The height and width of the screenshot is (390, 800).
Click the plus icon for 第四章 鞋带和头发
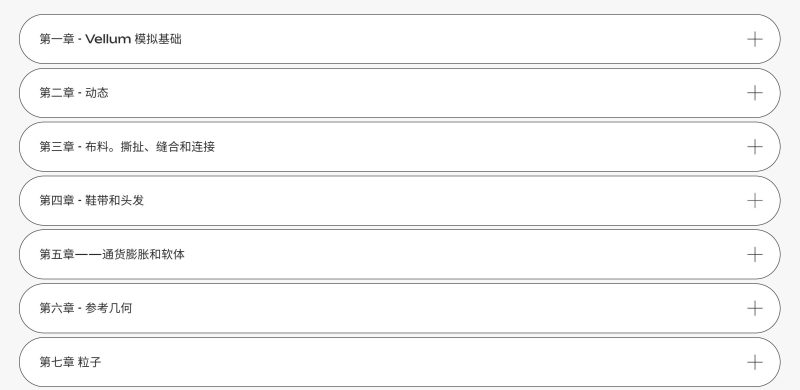pos(755,201)
